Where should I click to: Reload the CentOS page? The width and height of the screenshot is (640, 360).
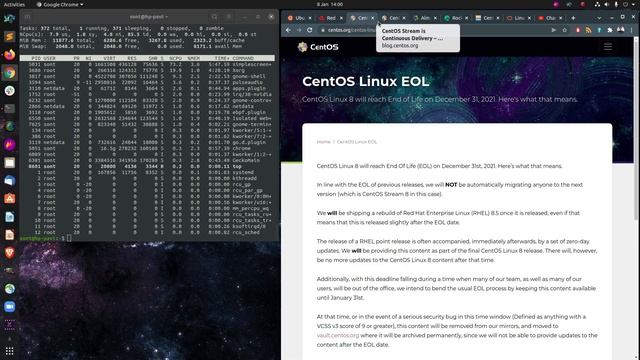pyautogui.click(x=310, y=30)
